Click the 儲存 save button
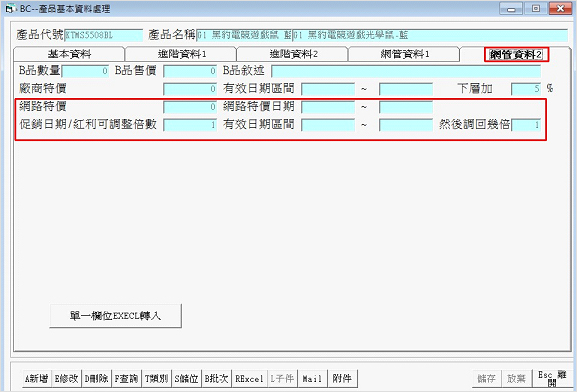Viewport: 577px width, 392px height. [486, 378]
